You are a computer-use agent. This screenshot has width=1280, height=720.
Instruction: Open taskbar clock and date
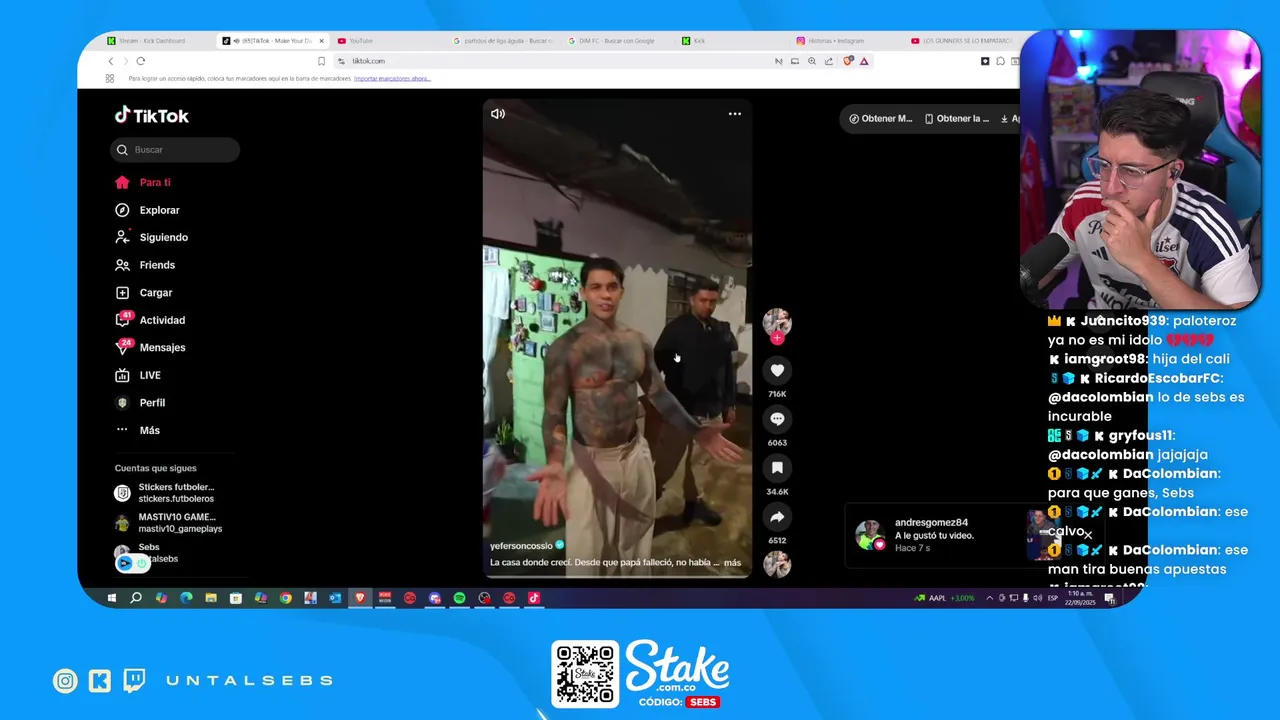point(1081,598)
